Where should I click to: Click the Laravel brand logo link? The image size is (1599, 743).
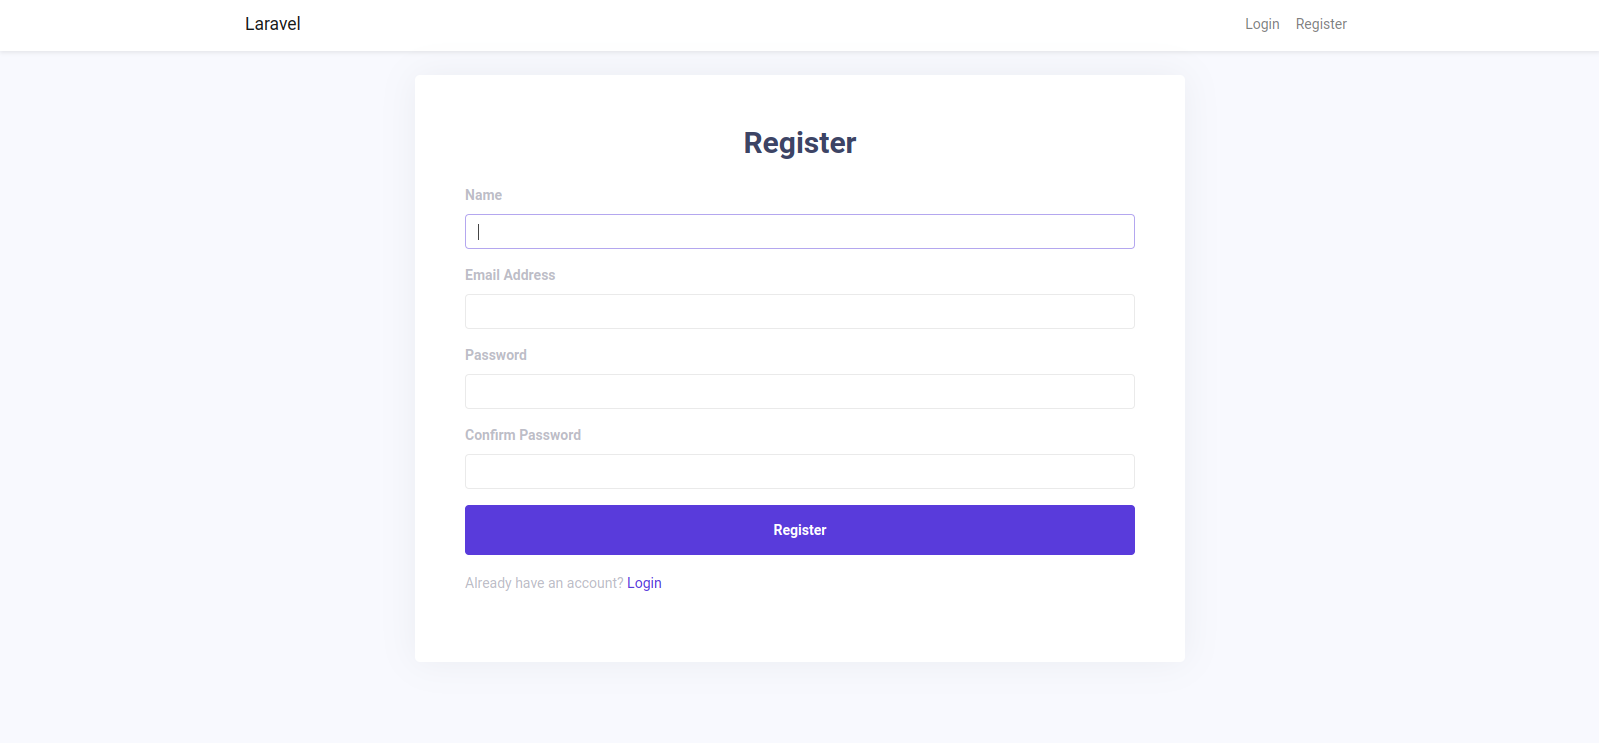272,24
